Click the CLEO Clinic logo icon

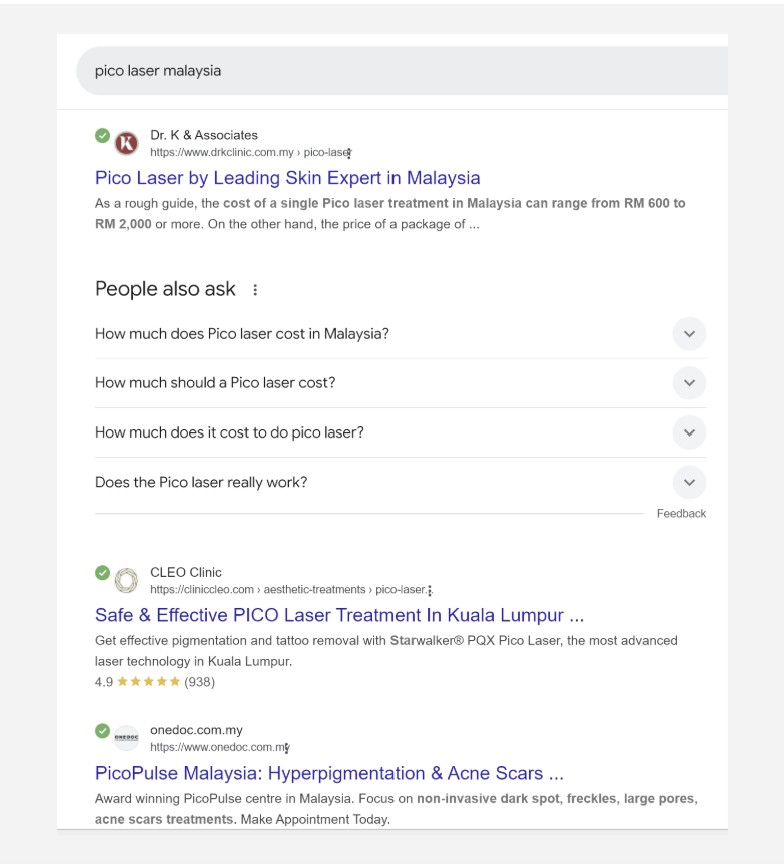126,580
